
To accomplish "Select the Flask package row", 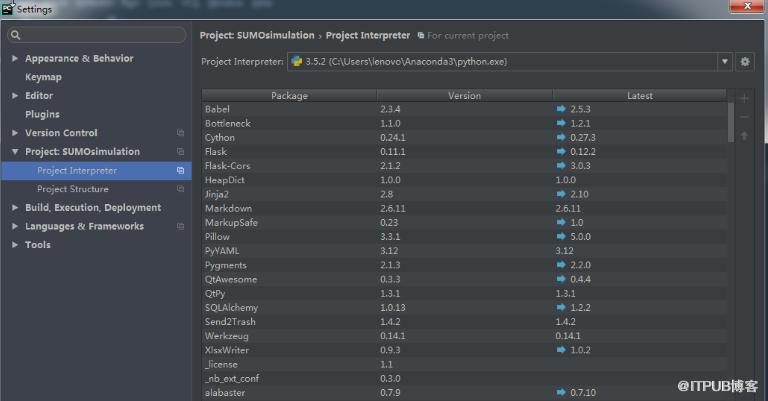I will point(464,152).
